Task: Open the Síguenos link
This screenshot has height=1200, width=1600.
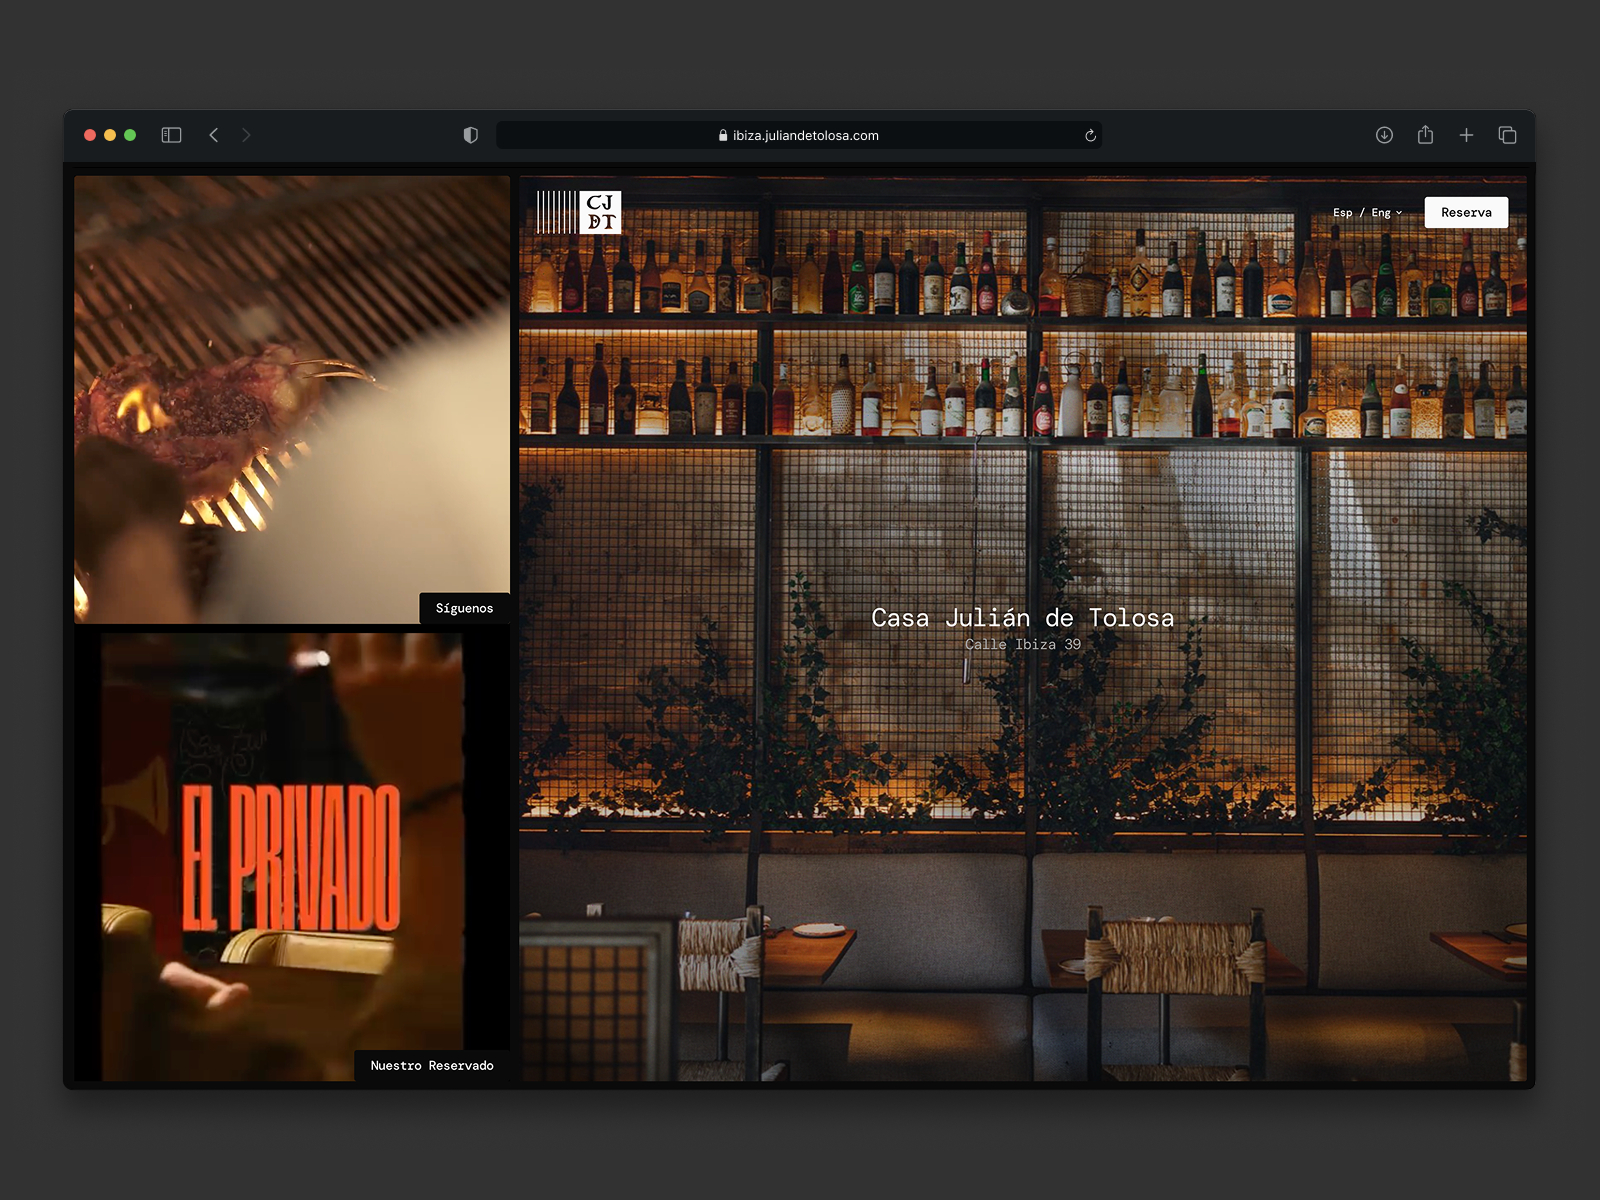Action: [x=464, y=608]
